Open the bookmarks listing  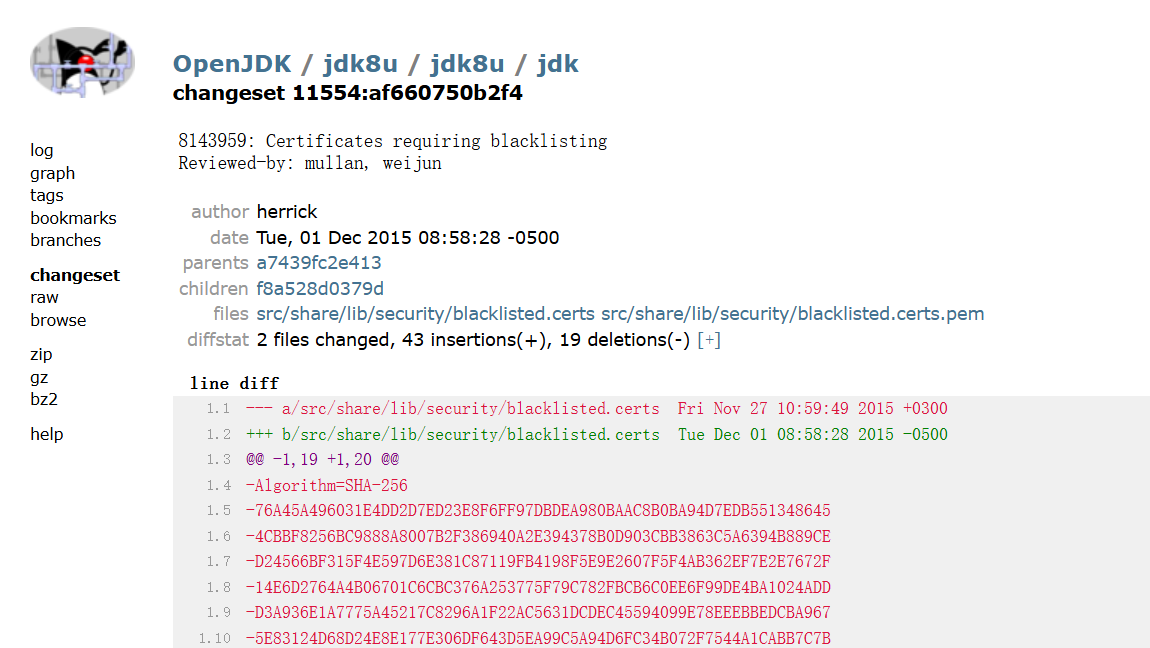[73, 217]
